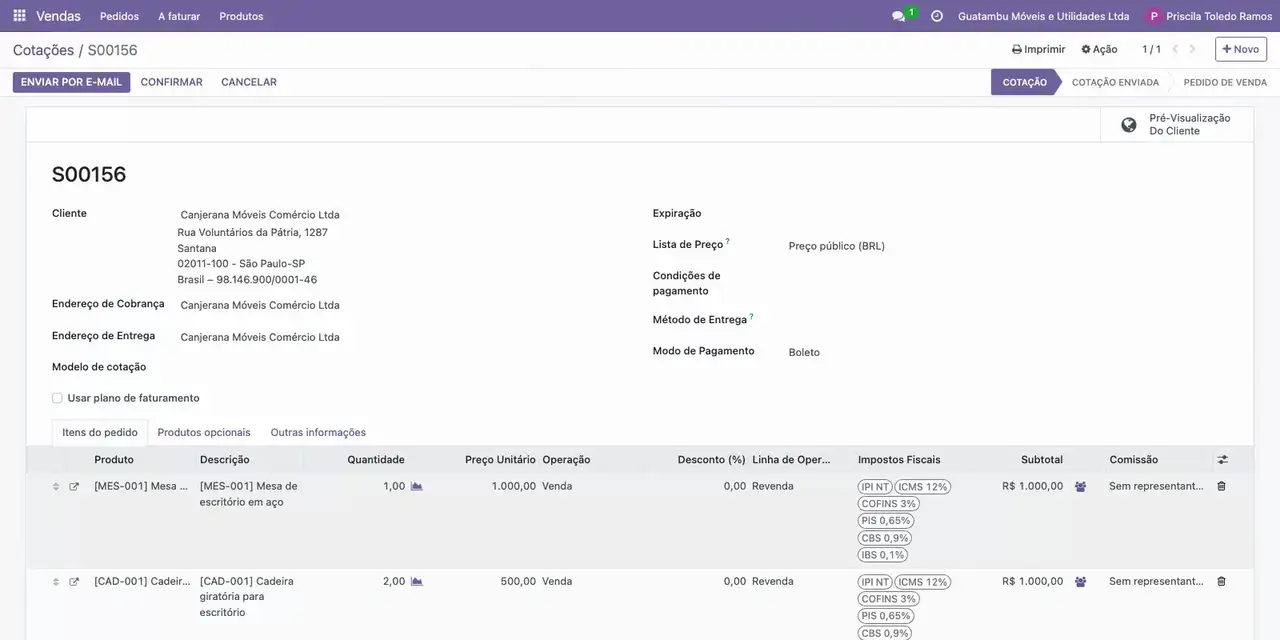Open external link icon for MES-001 row

point(74,486)
